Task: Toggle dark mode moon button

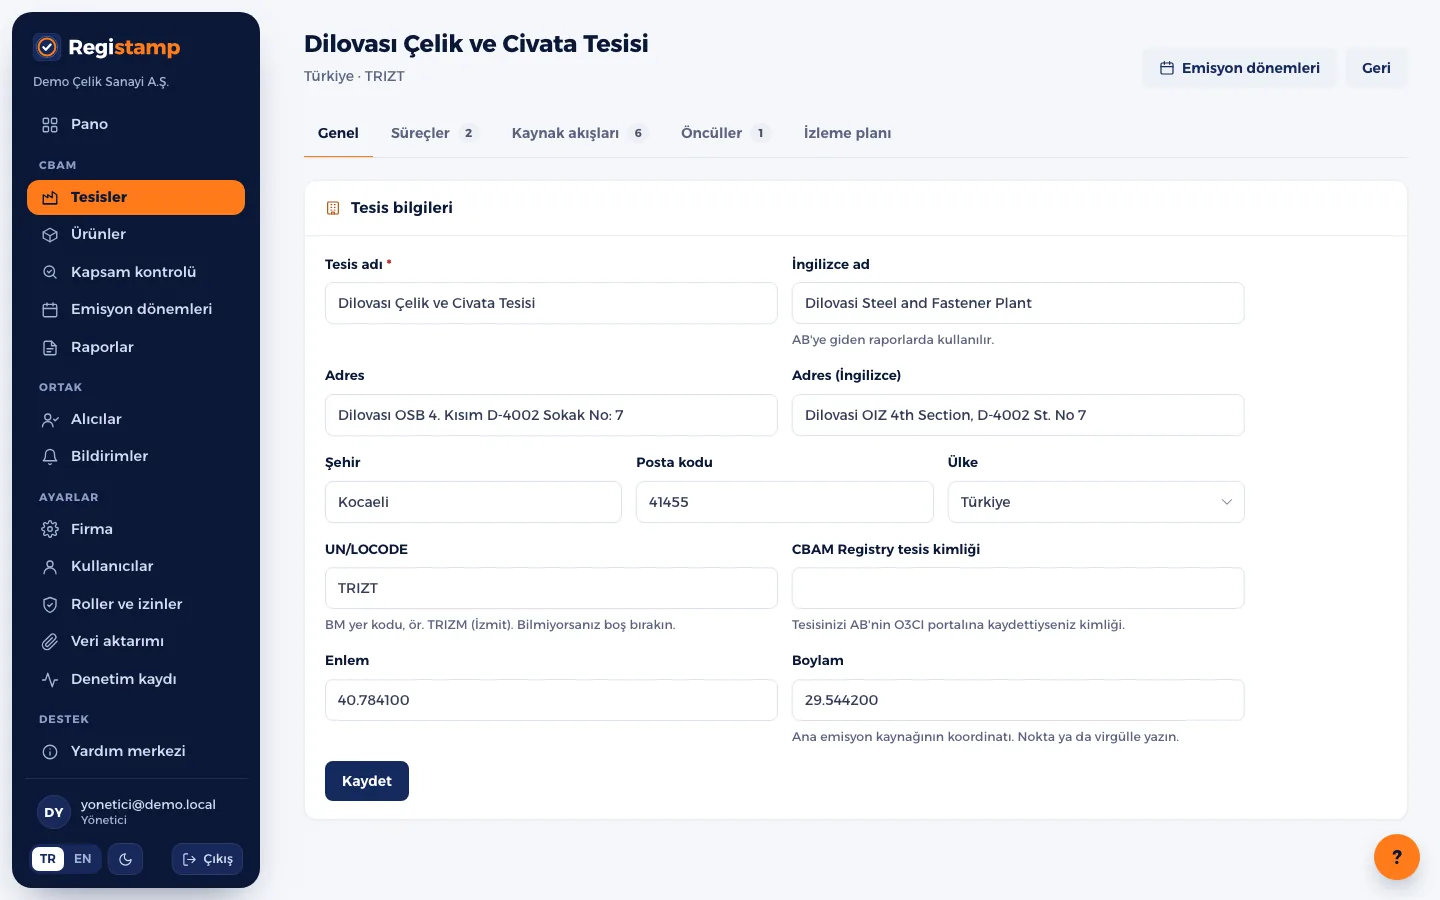Action: tap(126, 859)
